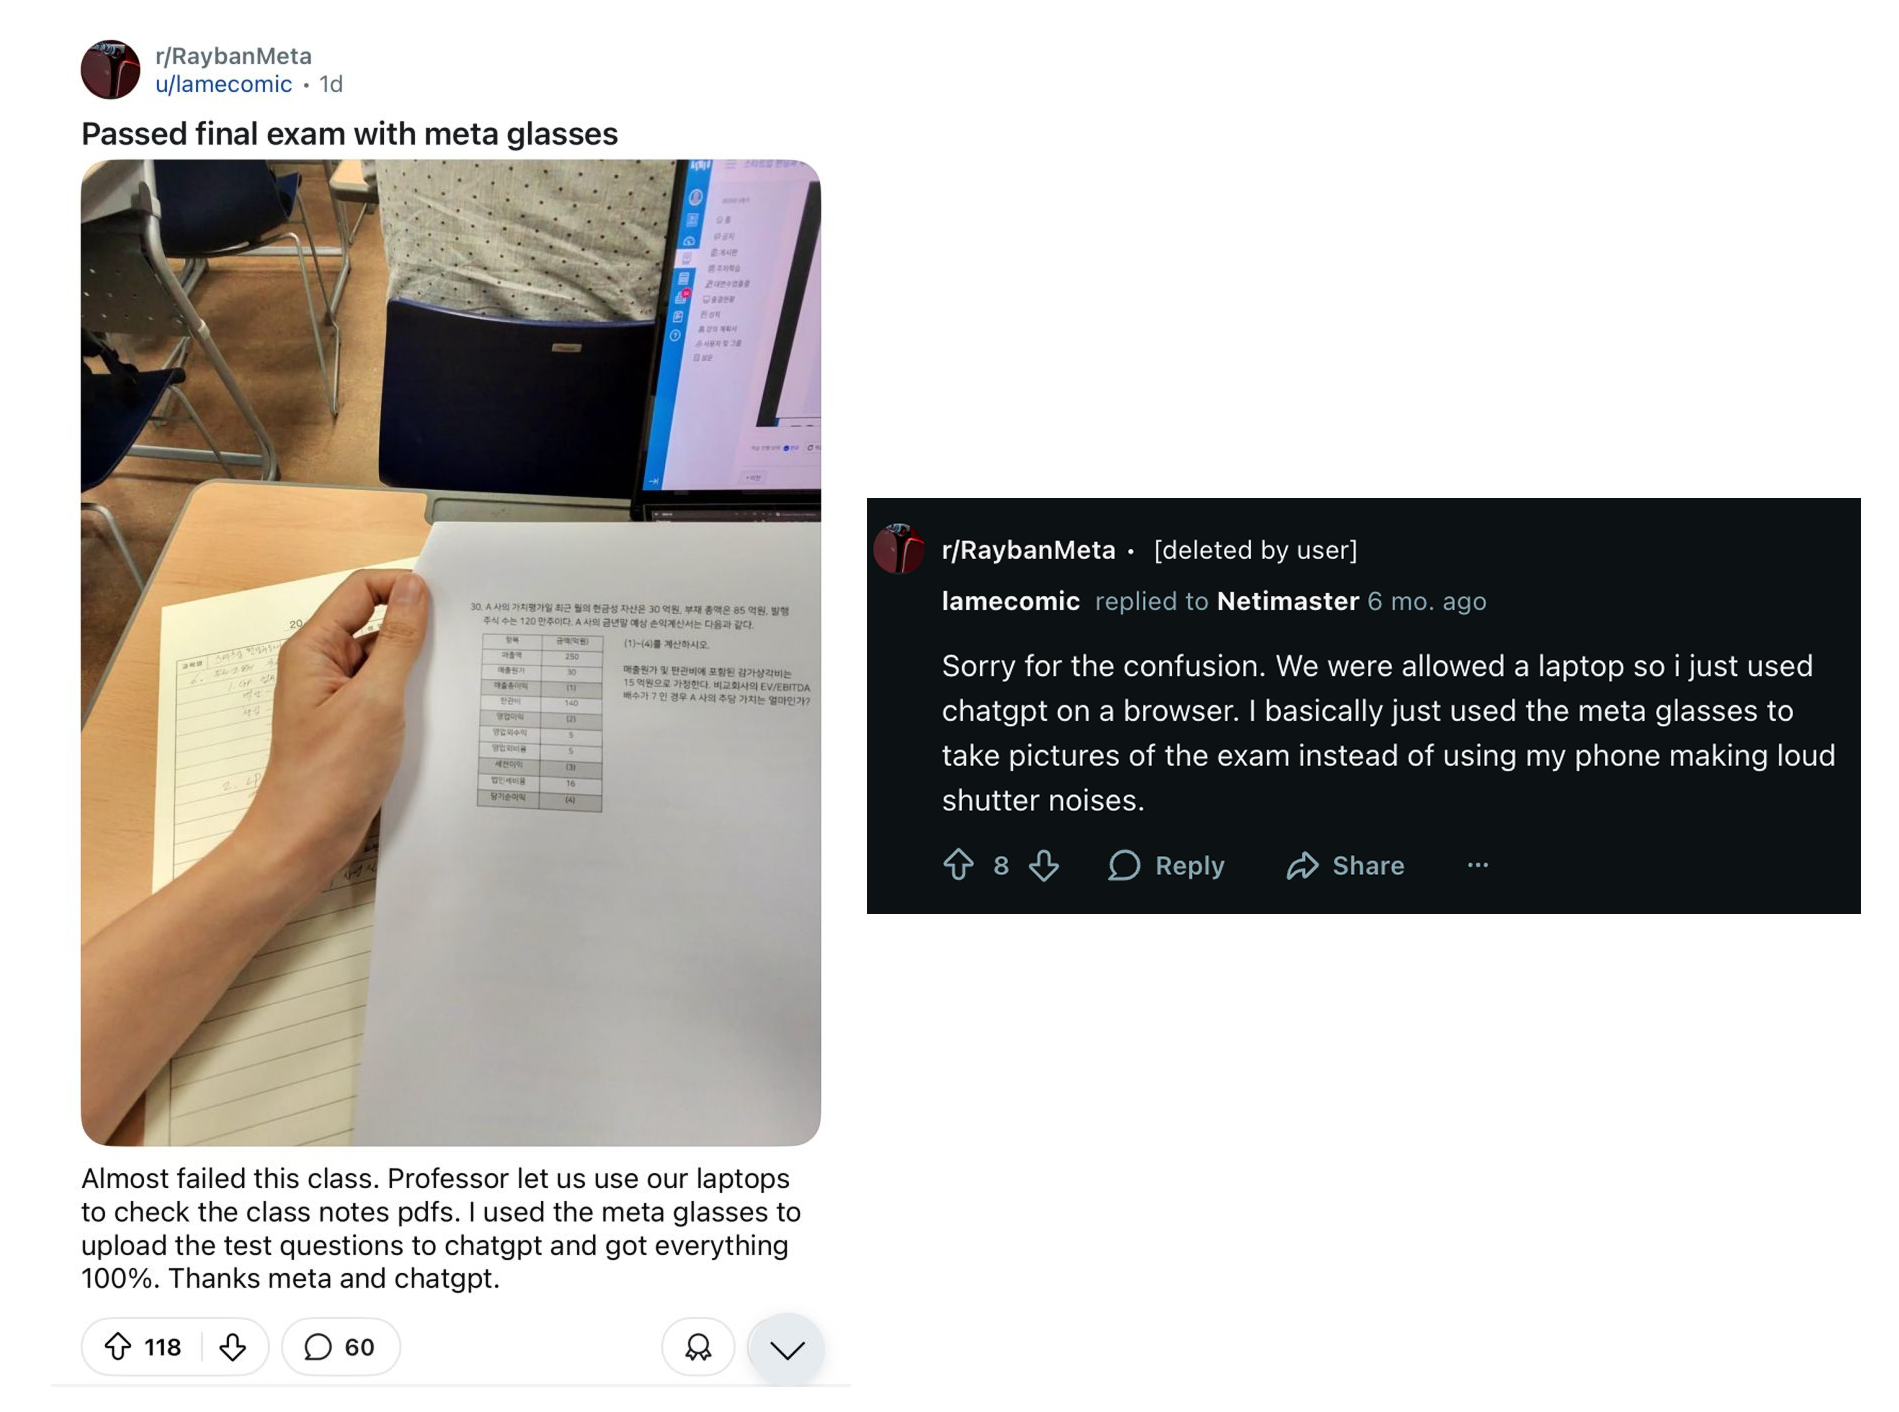Open post title 'Passed final exam with meta glasses'
Image resolution: width=1899 pixels, height=1412 pixels.
click(x=349, y=134)
